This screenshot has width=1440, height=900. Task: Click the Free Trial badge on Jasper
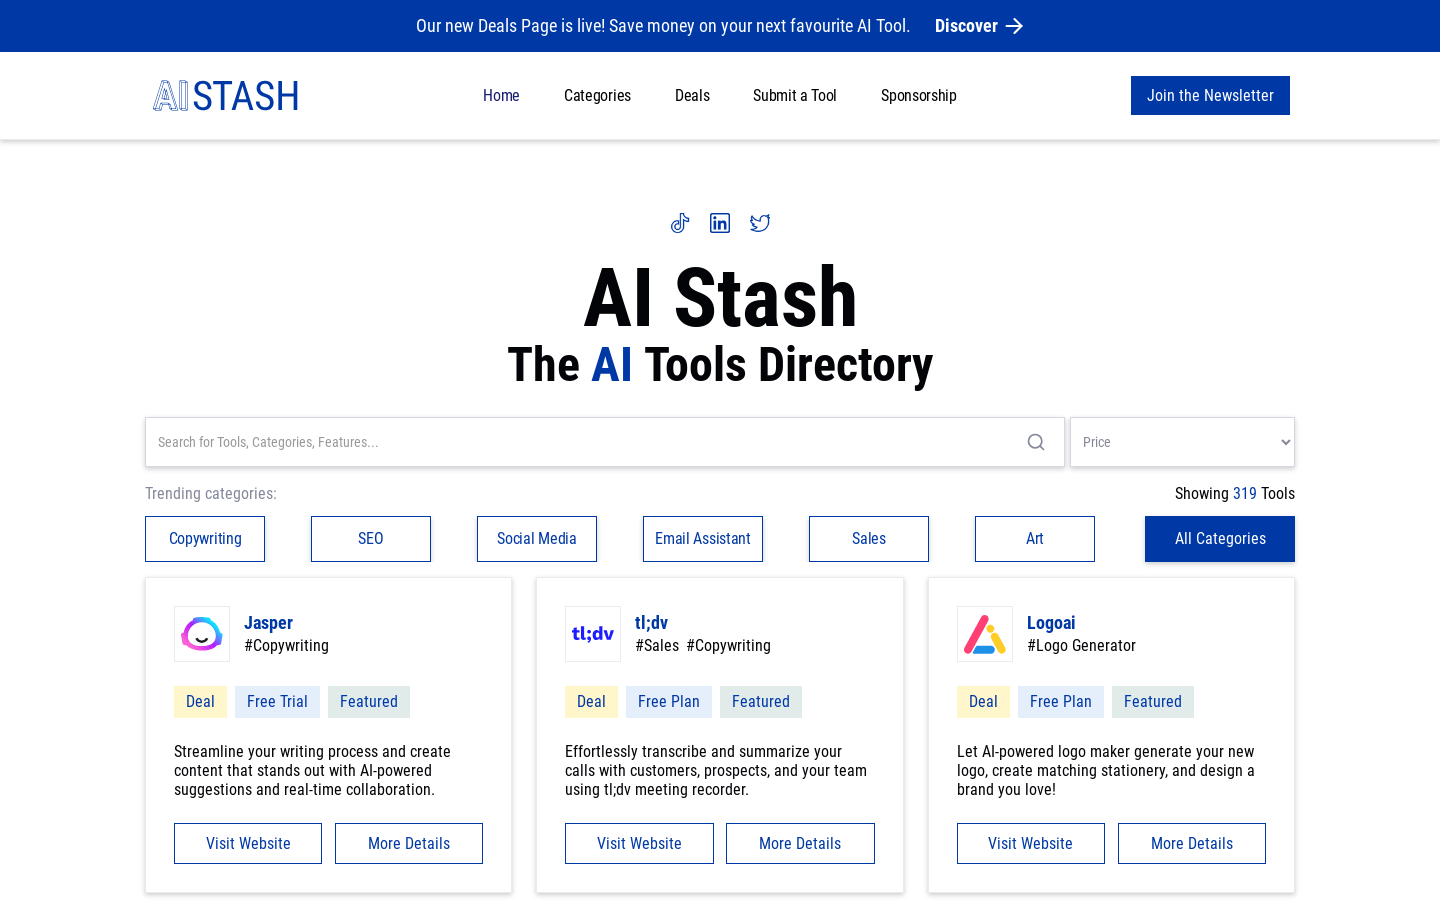pyautogui.click(x=277, y=702)
